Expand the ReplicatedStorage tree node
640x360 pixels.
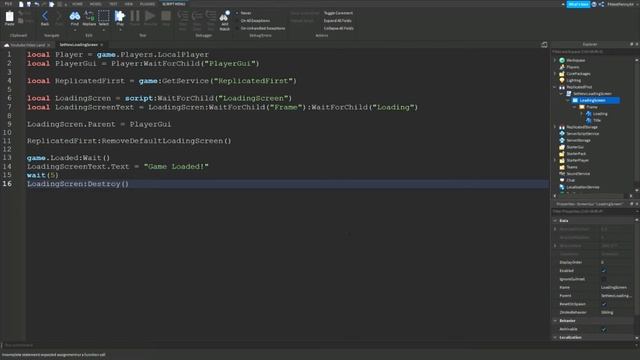click(x=555, y=127)
